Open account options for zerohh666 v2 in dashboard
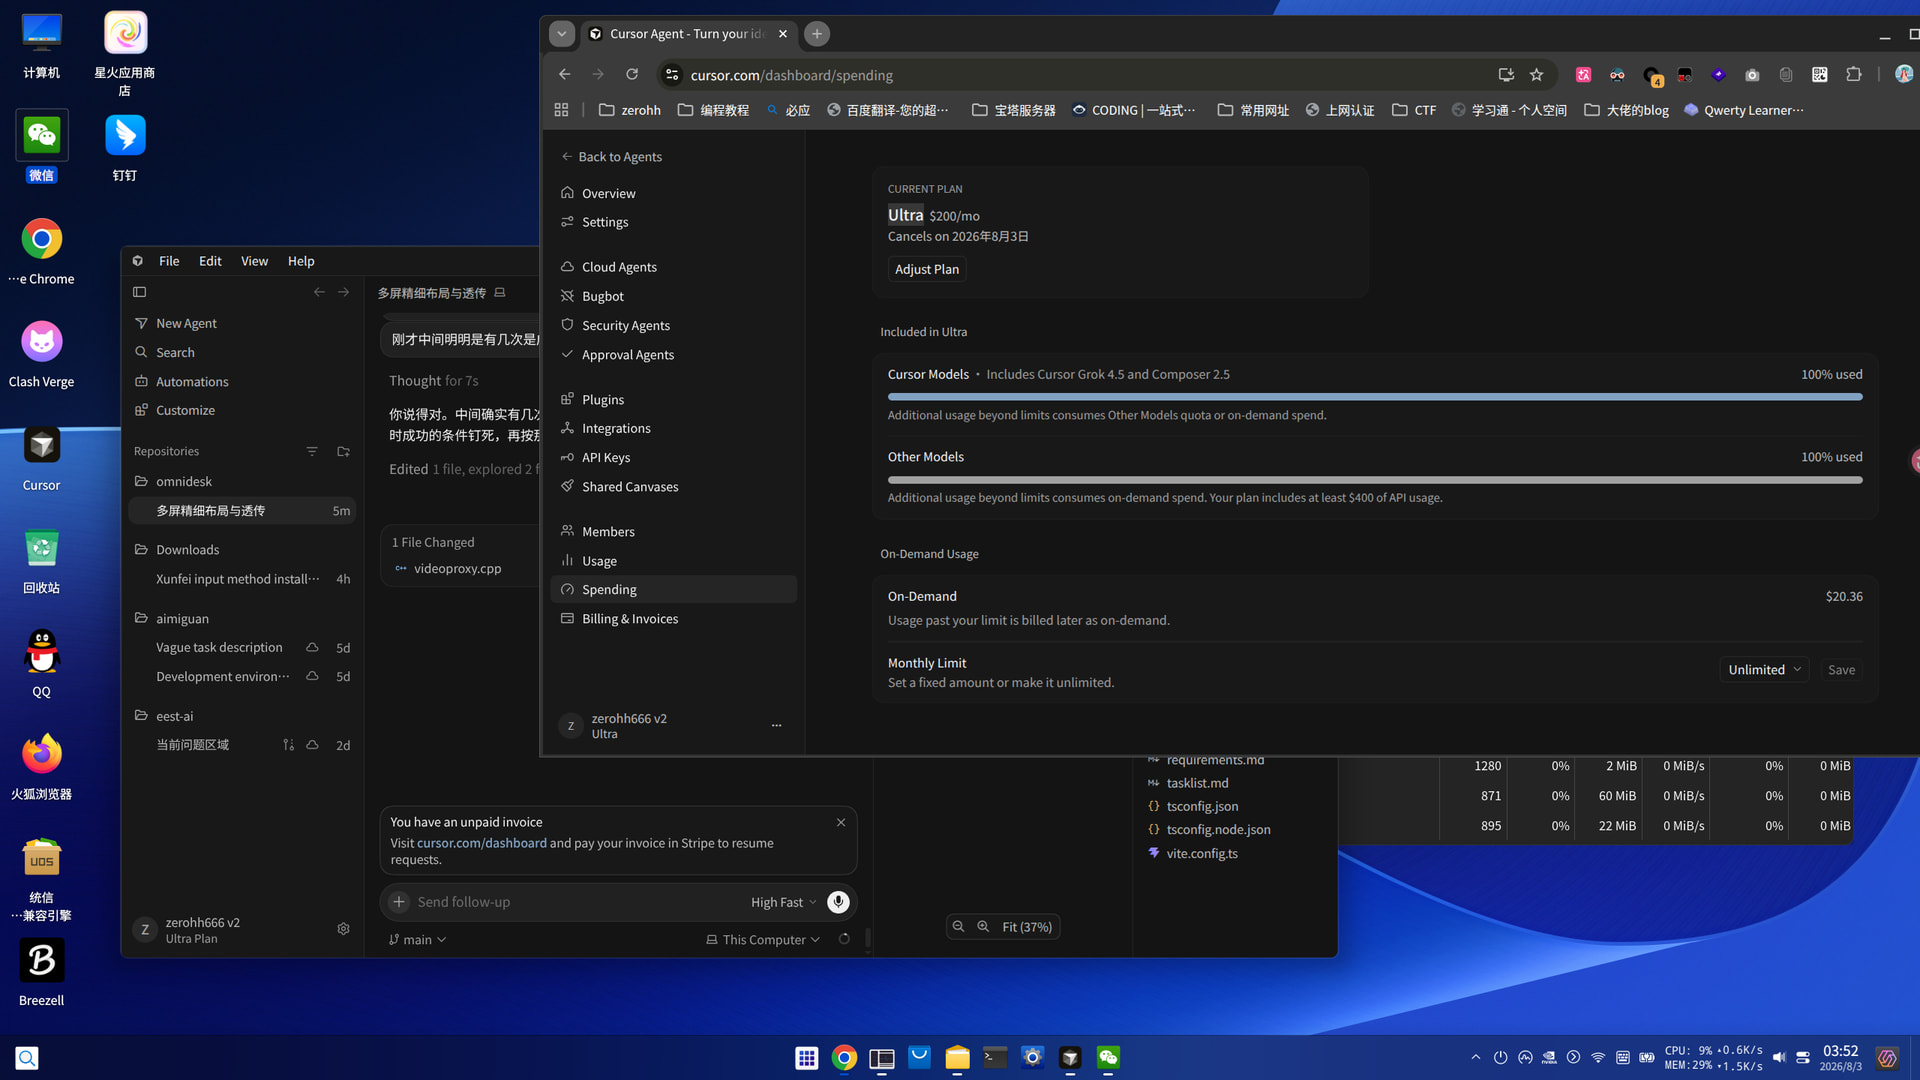Screen dimensions: 1920x1080 click(x=776, y=726)
